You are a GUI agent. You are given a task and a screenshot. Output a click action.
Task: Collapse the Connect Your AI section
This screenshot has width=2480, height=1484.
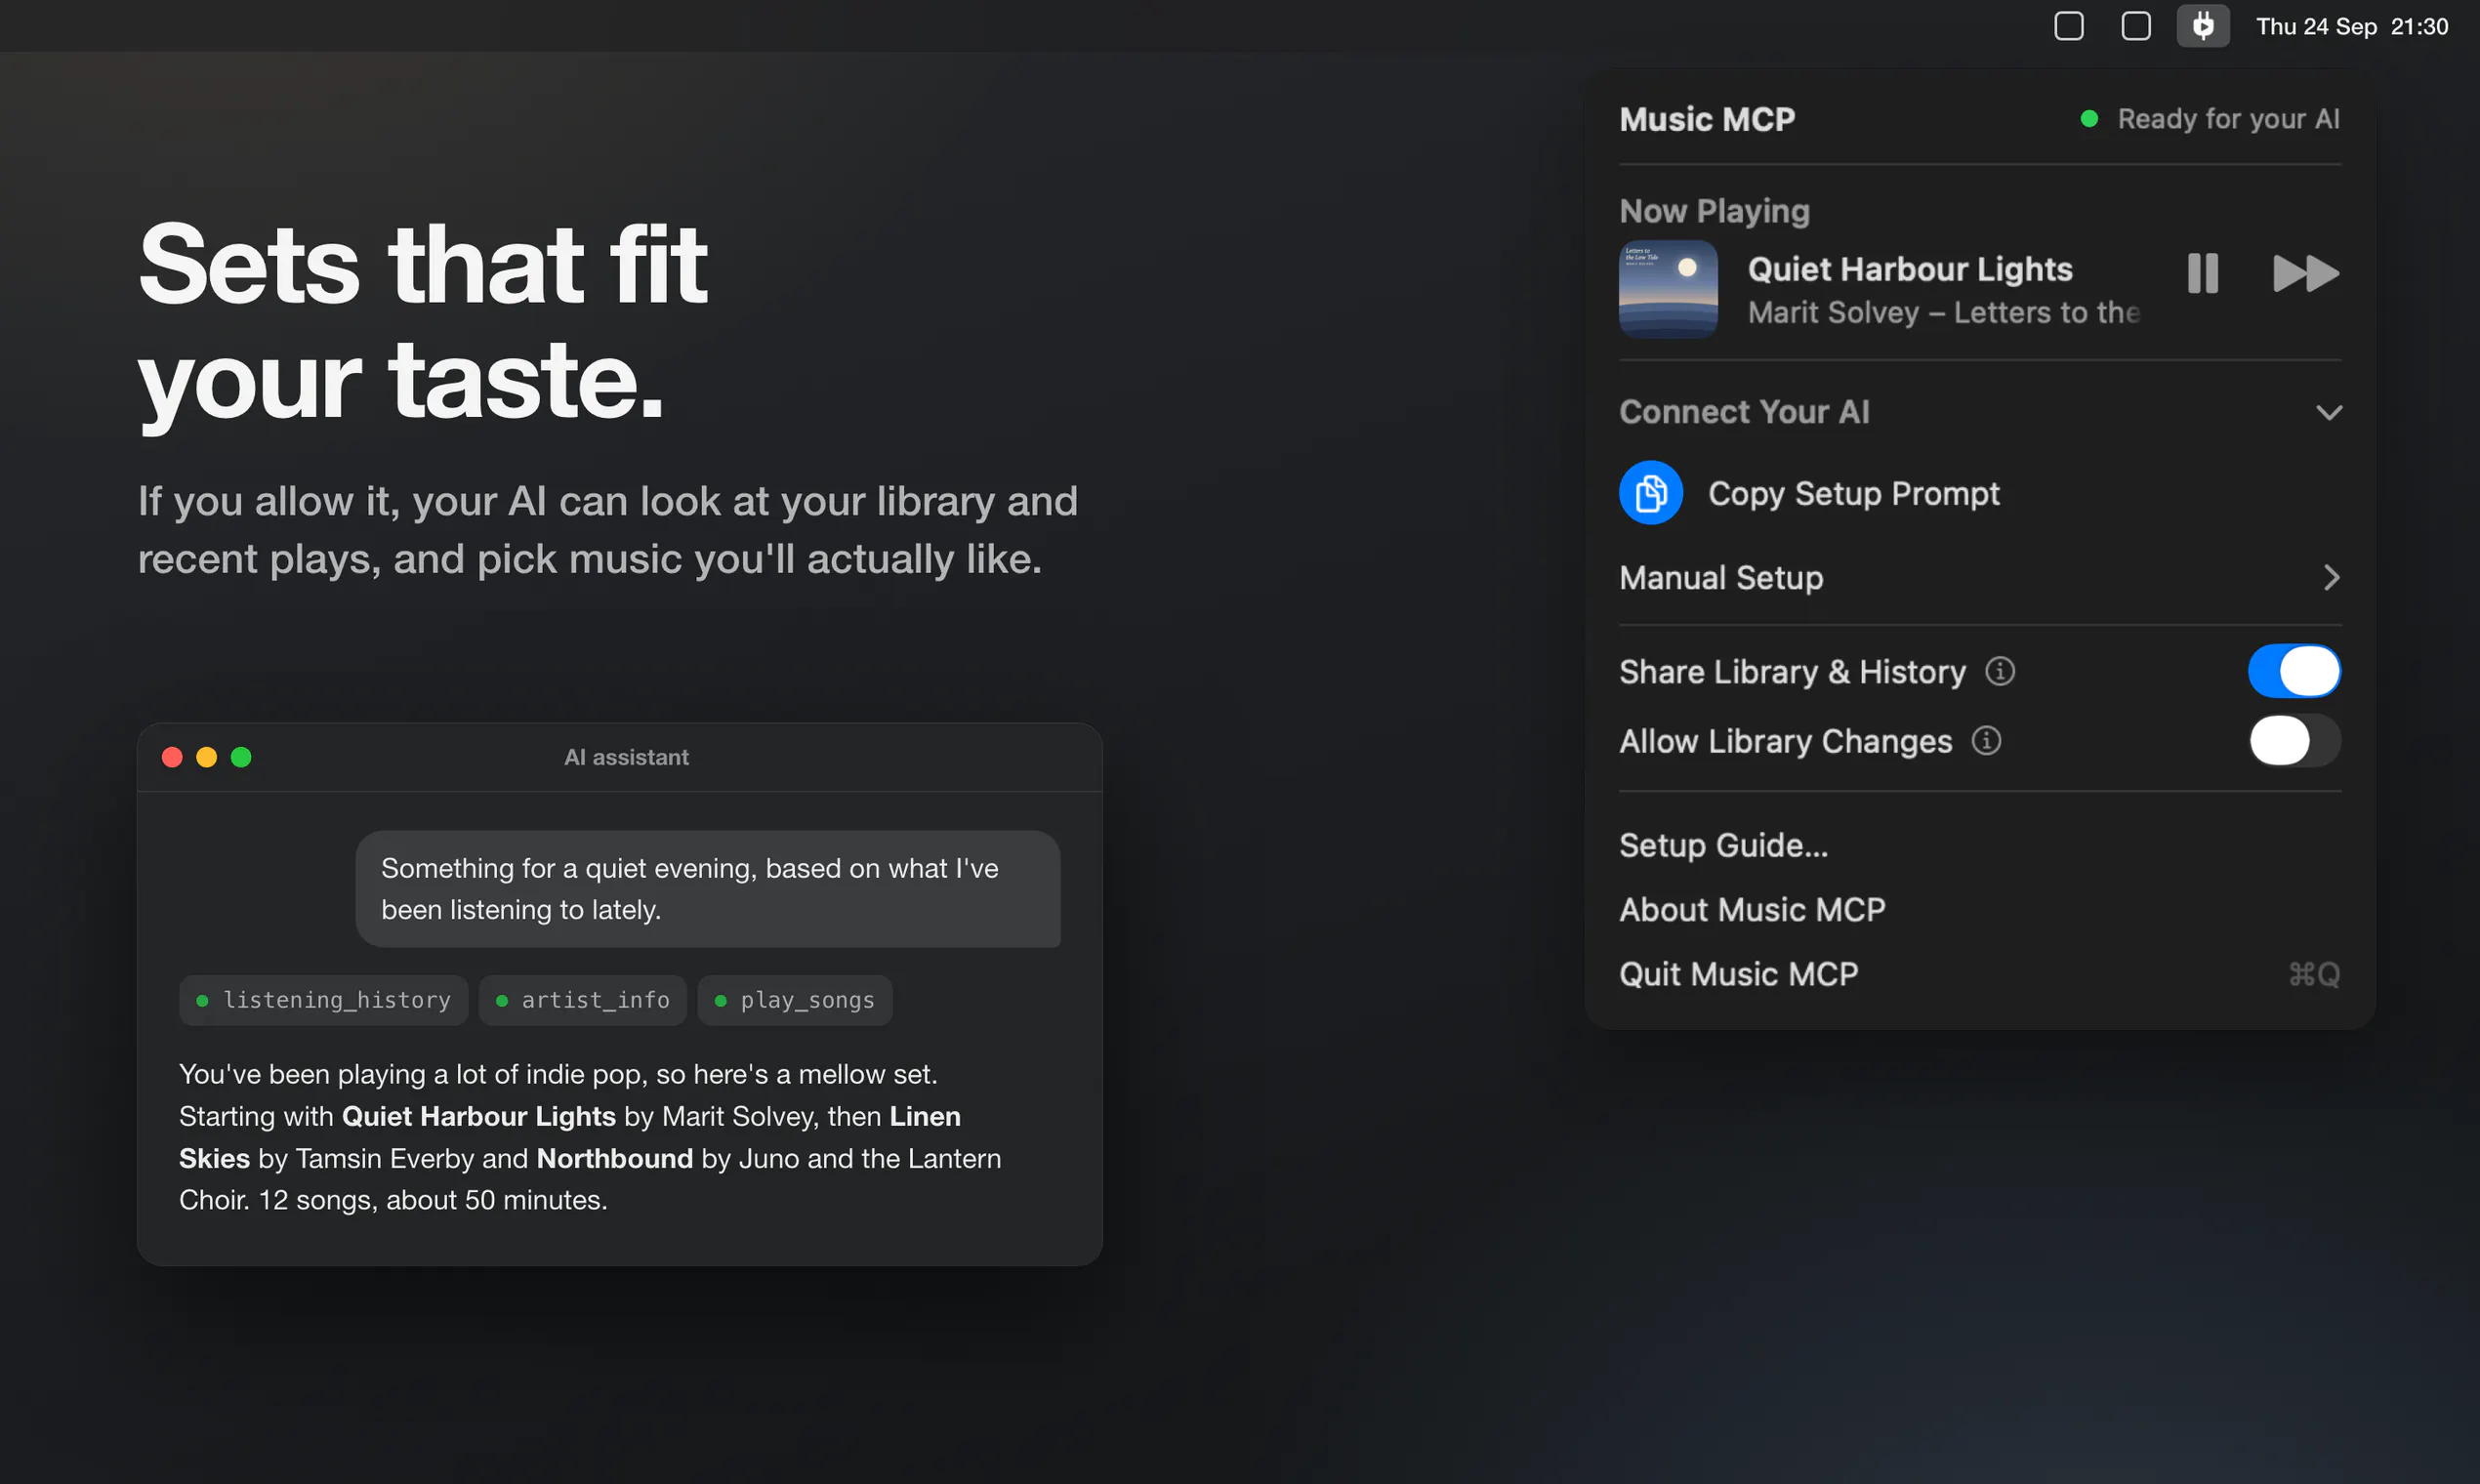(x=2329, y=413)
